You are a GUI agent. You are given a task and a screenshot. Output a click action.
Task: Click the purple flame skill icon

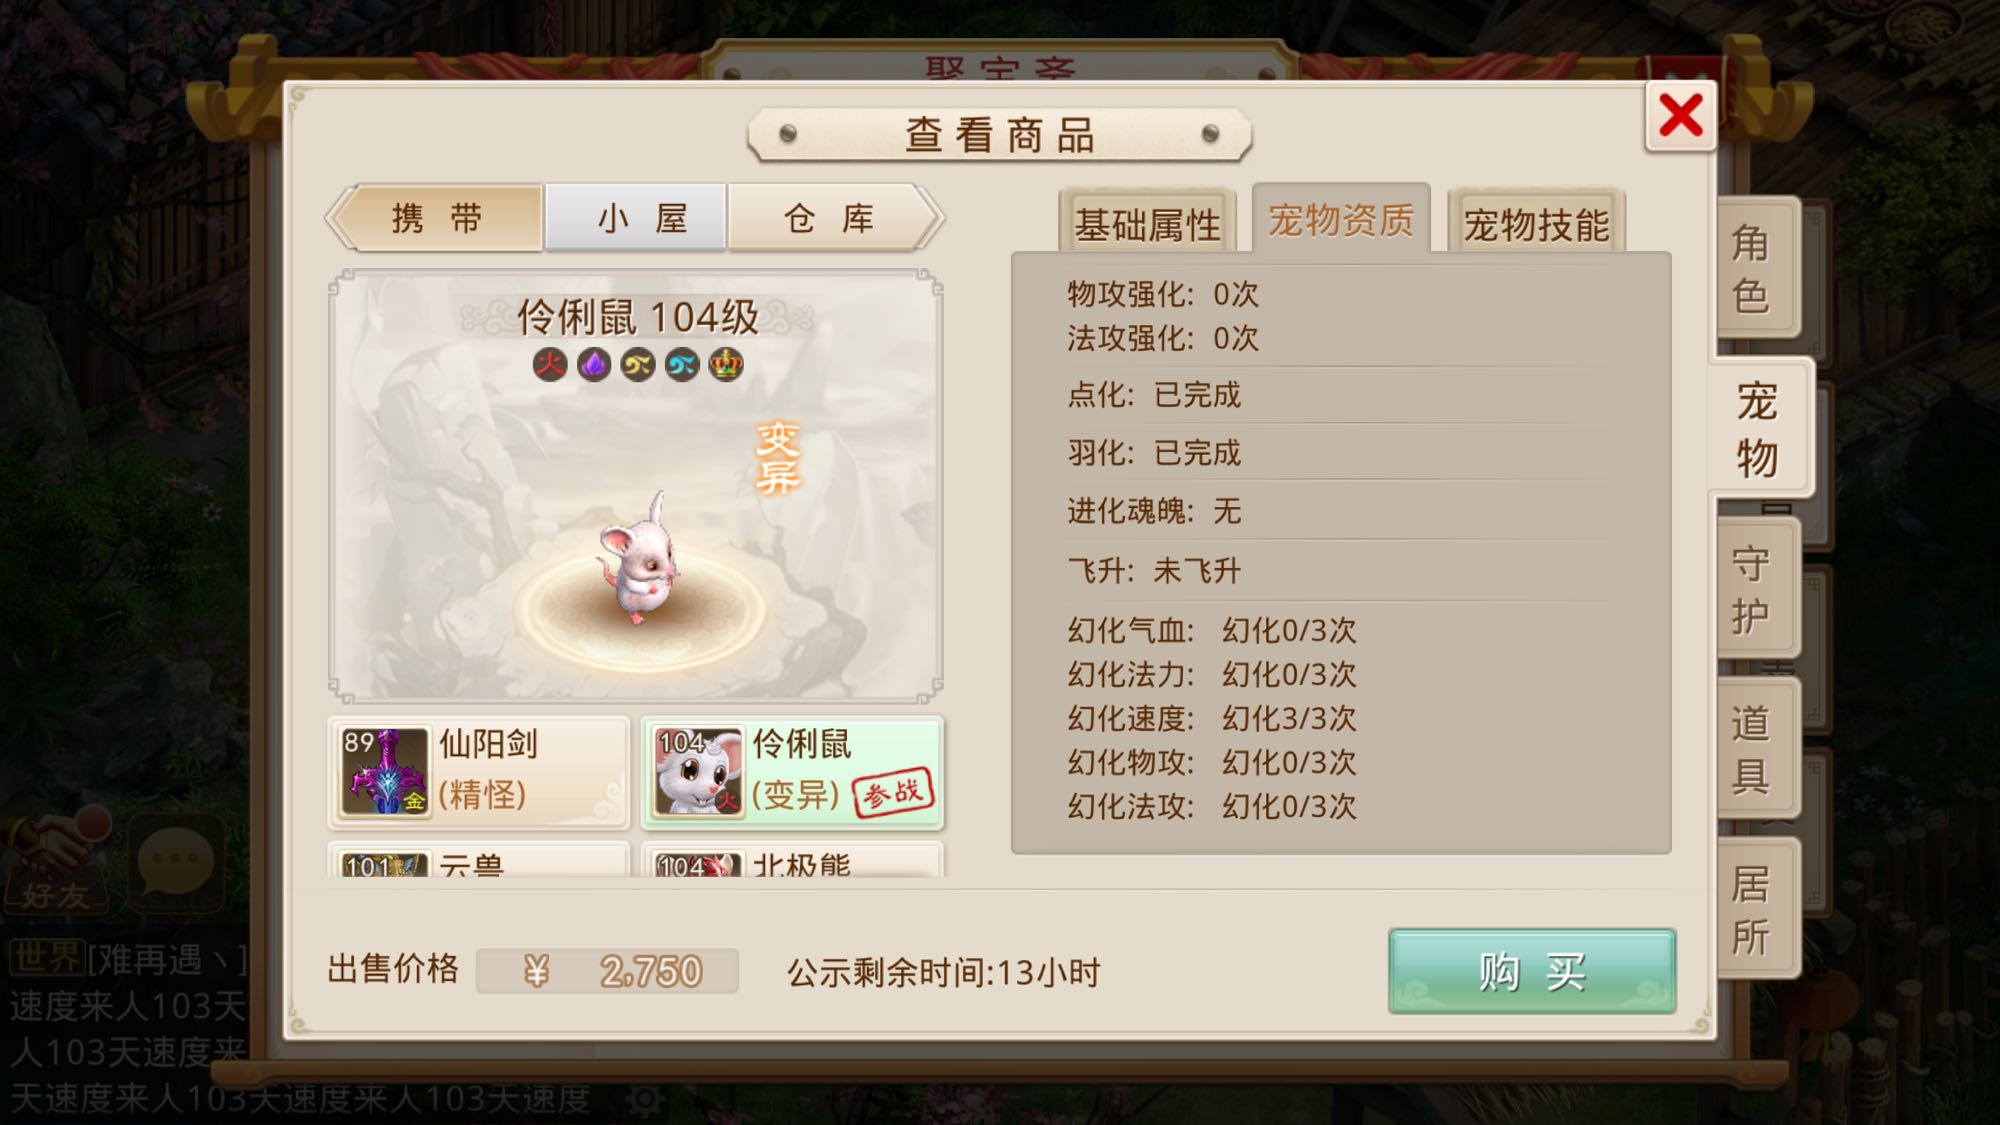pyautogui.click(x=594, y=364)
